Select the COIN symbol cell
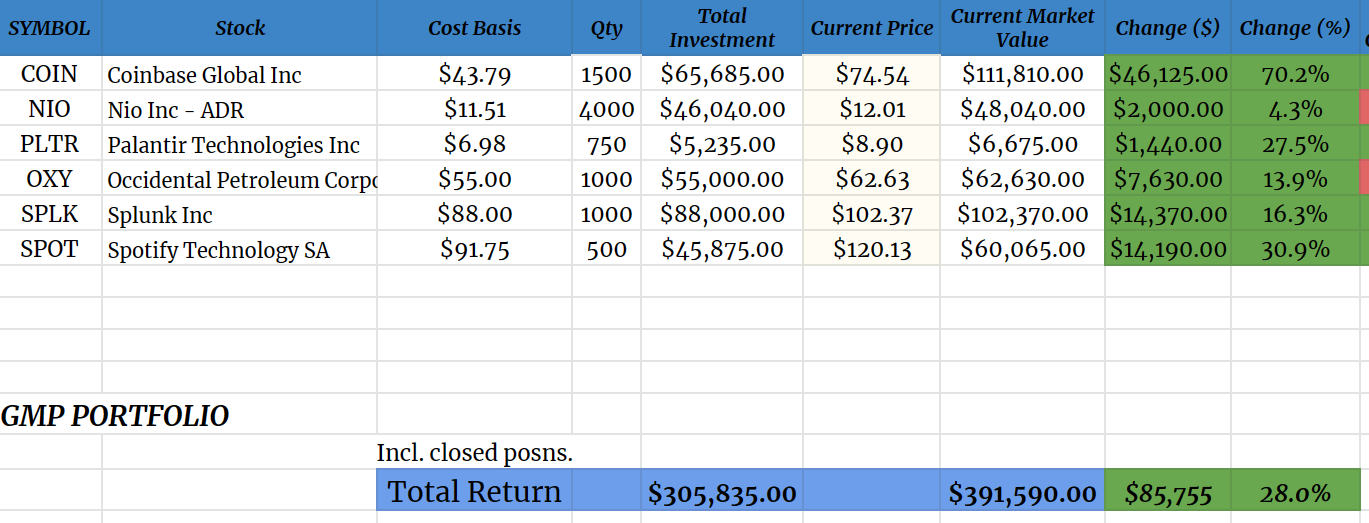Screen dimensions: 1369x523 click(50, 74)
